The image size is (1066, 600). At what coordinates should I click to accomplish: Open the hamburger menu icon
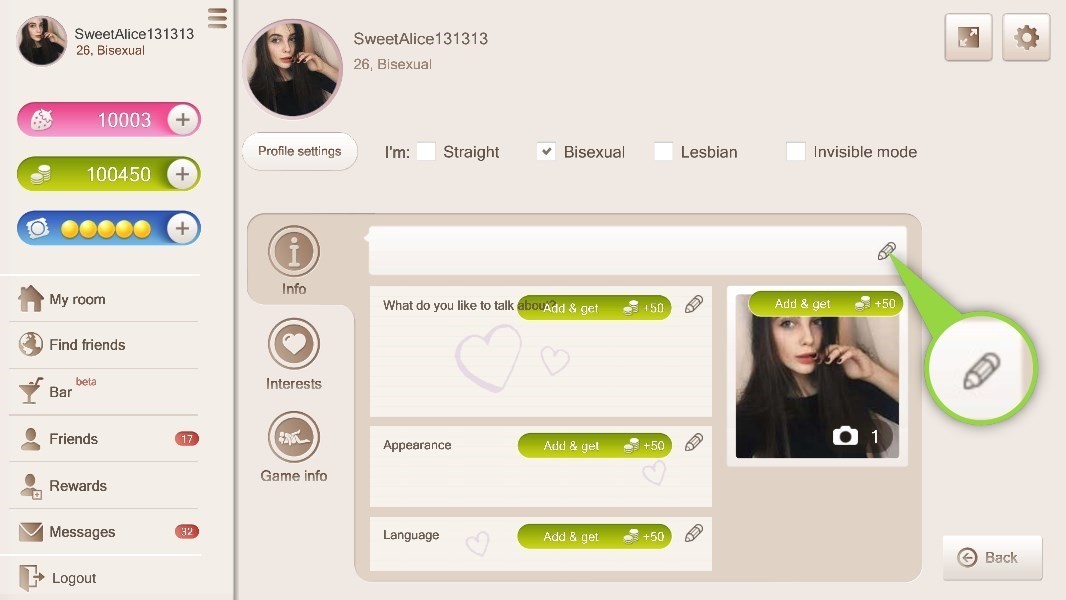click(218, 18)
